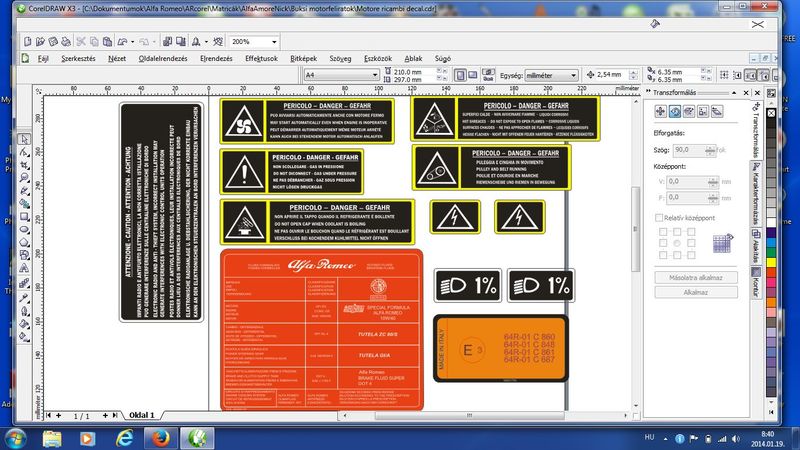Open the Scale and Mirror transform tab

689,111
